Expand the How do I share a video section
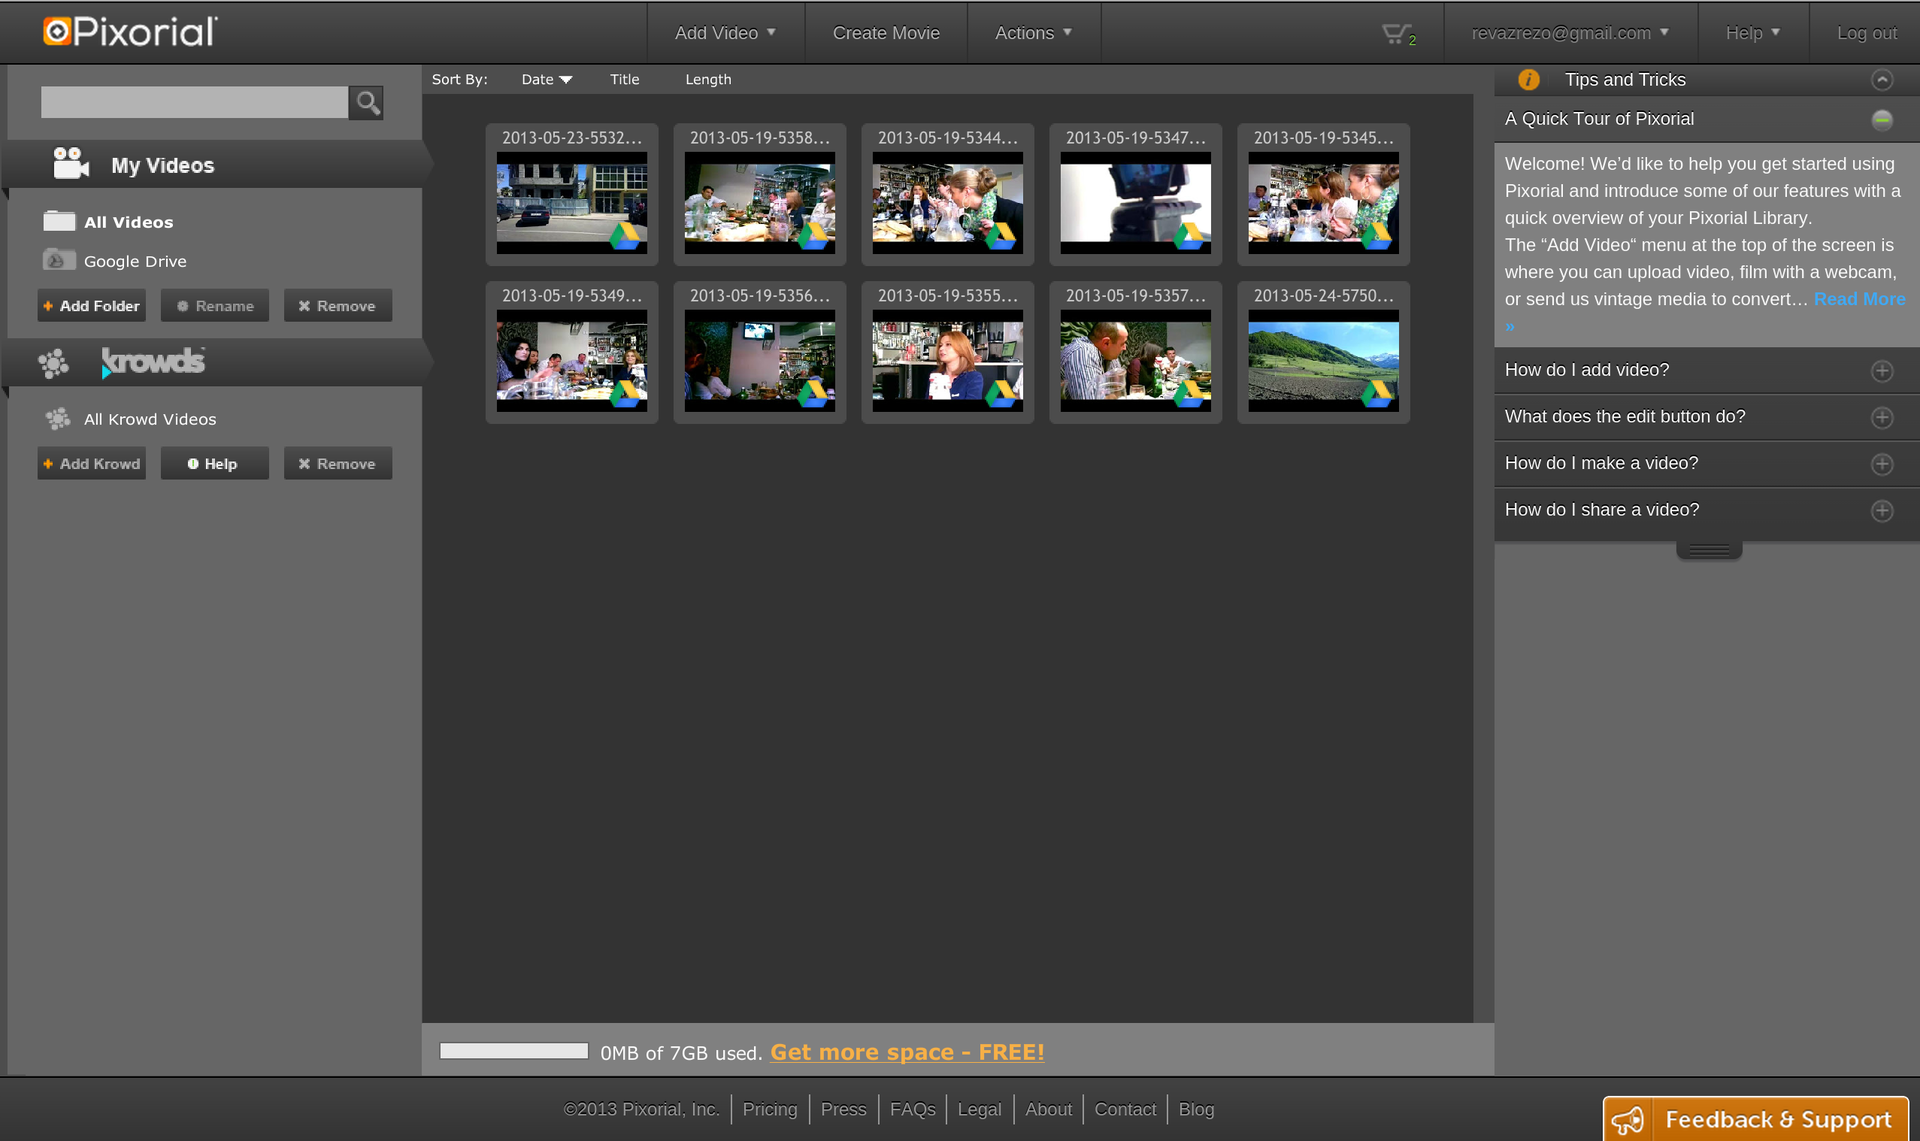Viewport: 1920px width, 1141px height. [x=1881, y=509]
